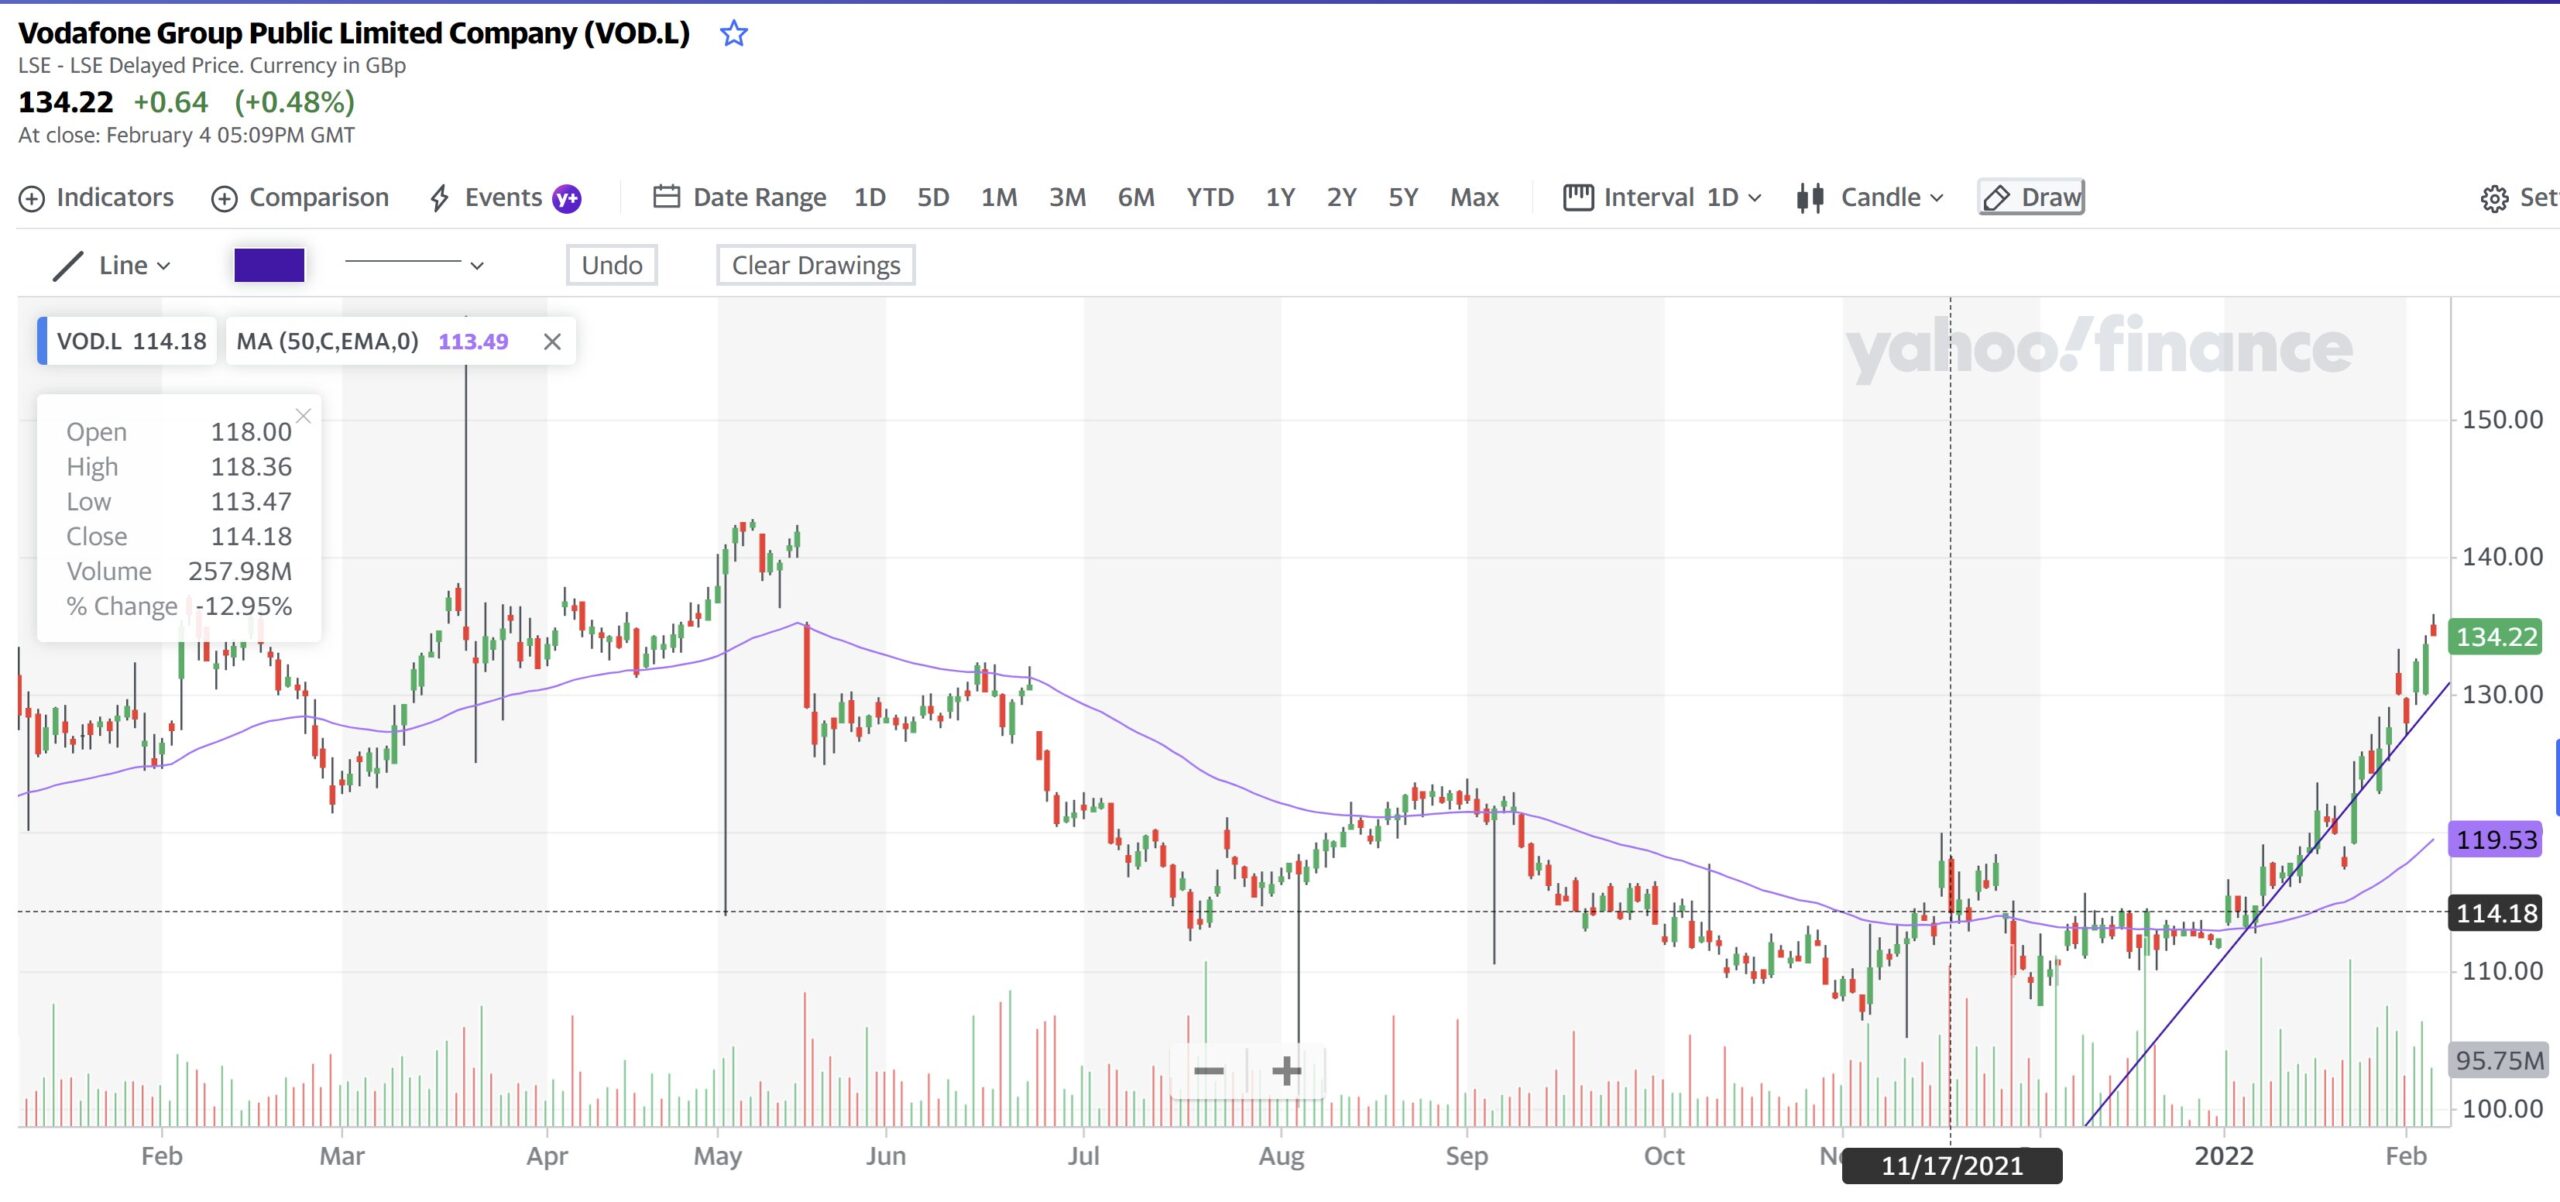
Task: Select the 2Y date range
Action: 1342,198
